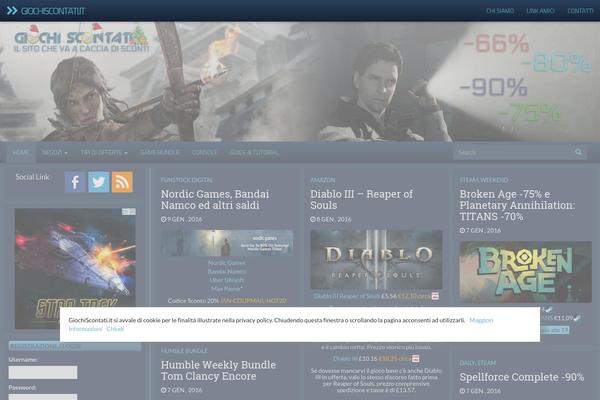
Task: Open Humble Weekly Bundle Tom Clancy Encore article
Action: (x=218, y=371)
